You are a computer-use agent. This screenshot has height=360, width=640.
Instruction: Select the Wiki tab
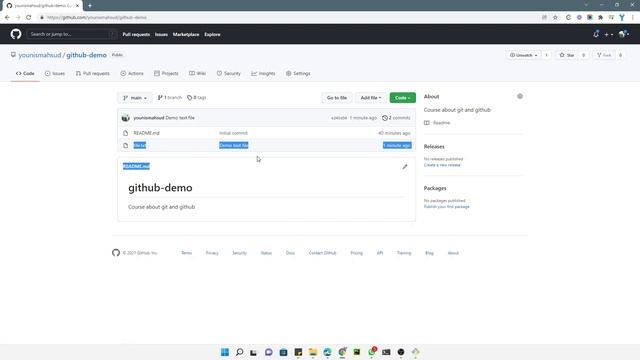[198, 73]
